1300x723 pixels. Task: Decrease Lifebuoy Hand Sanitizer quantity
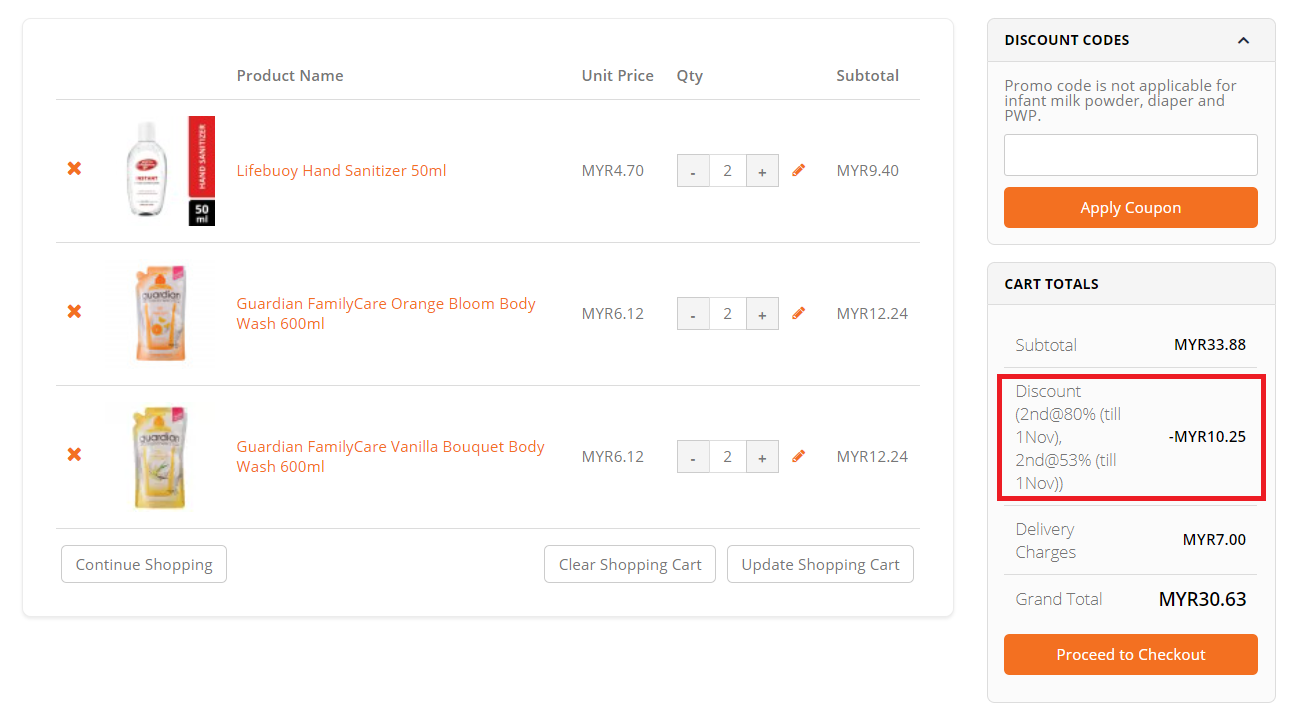[693, 171]
